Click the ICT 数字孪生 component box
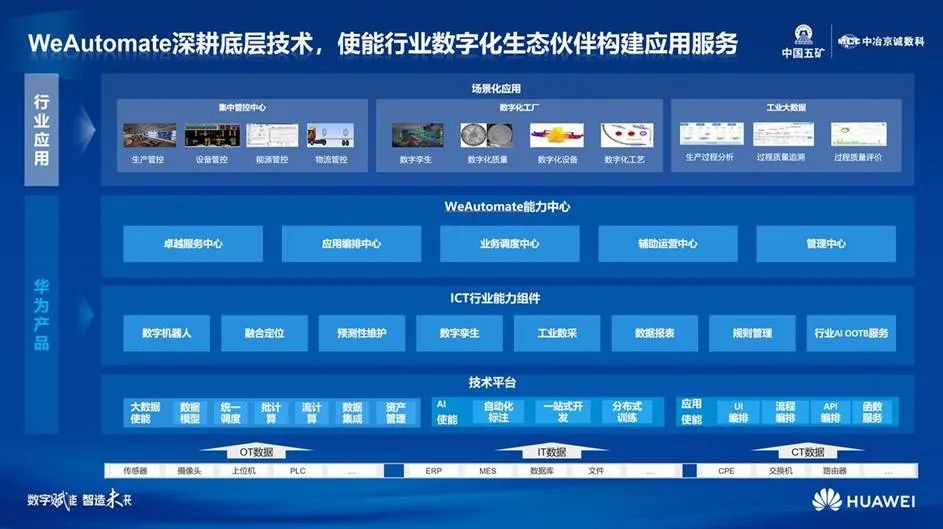Viewport: 943px width, 529px height. [x=459, y=333]
